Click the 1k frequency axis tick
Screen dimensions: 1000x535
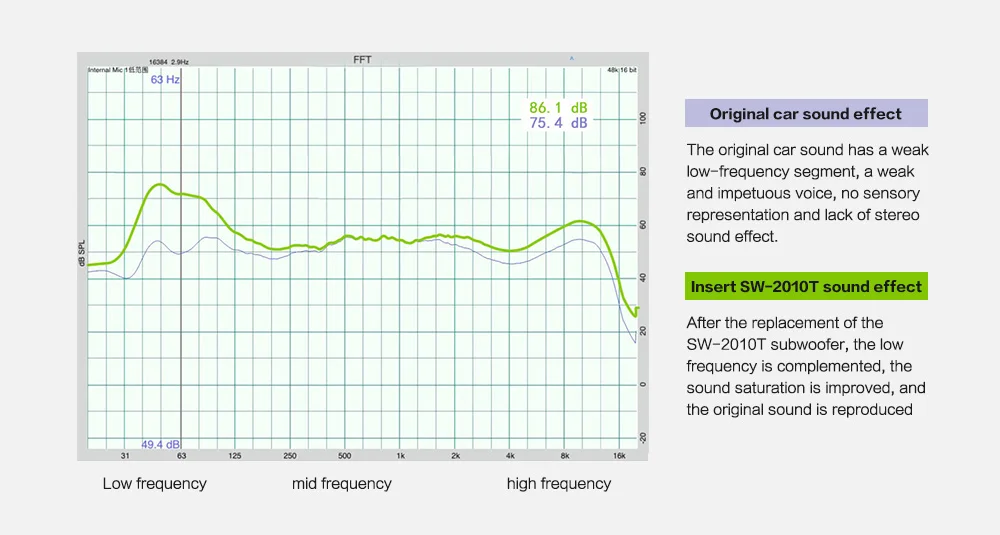point(401,456)
